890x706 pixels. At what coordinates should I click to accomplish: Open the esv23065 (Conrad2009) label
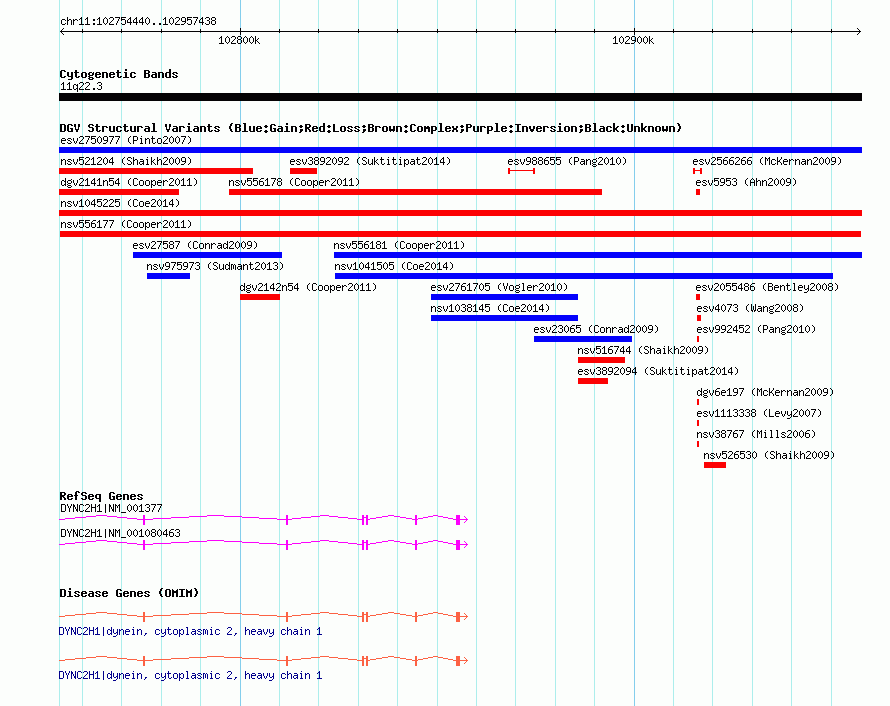coord(596,329)
